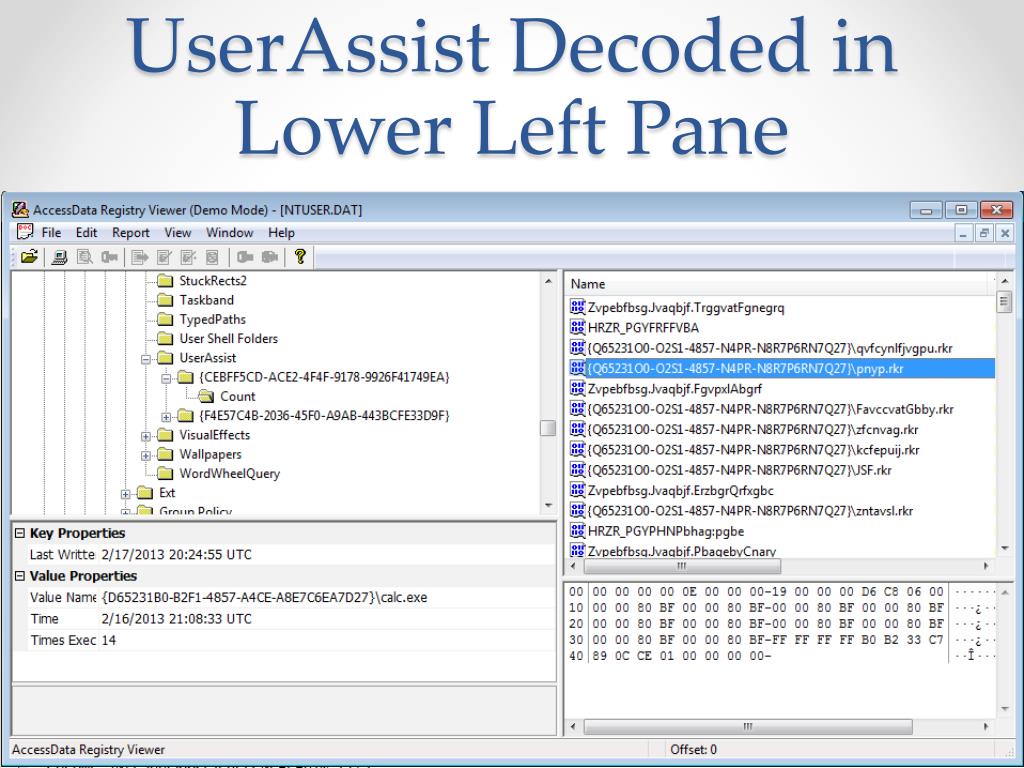Click the Name column header
Image resolution: width=1024 pixels, height=768 pixels.
pos(778,284)
